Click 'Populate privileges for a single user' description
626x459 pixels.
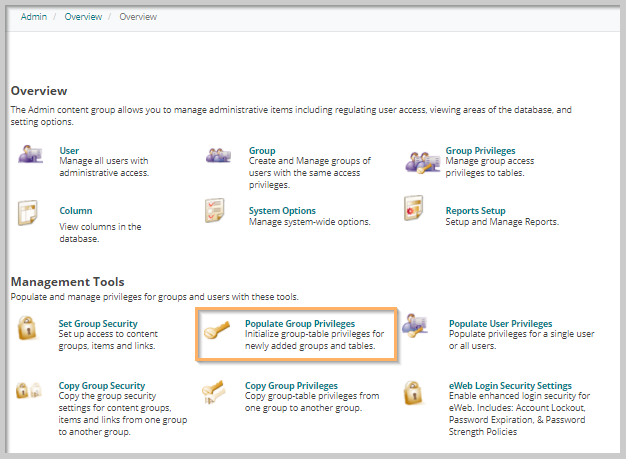click(521, 340)
